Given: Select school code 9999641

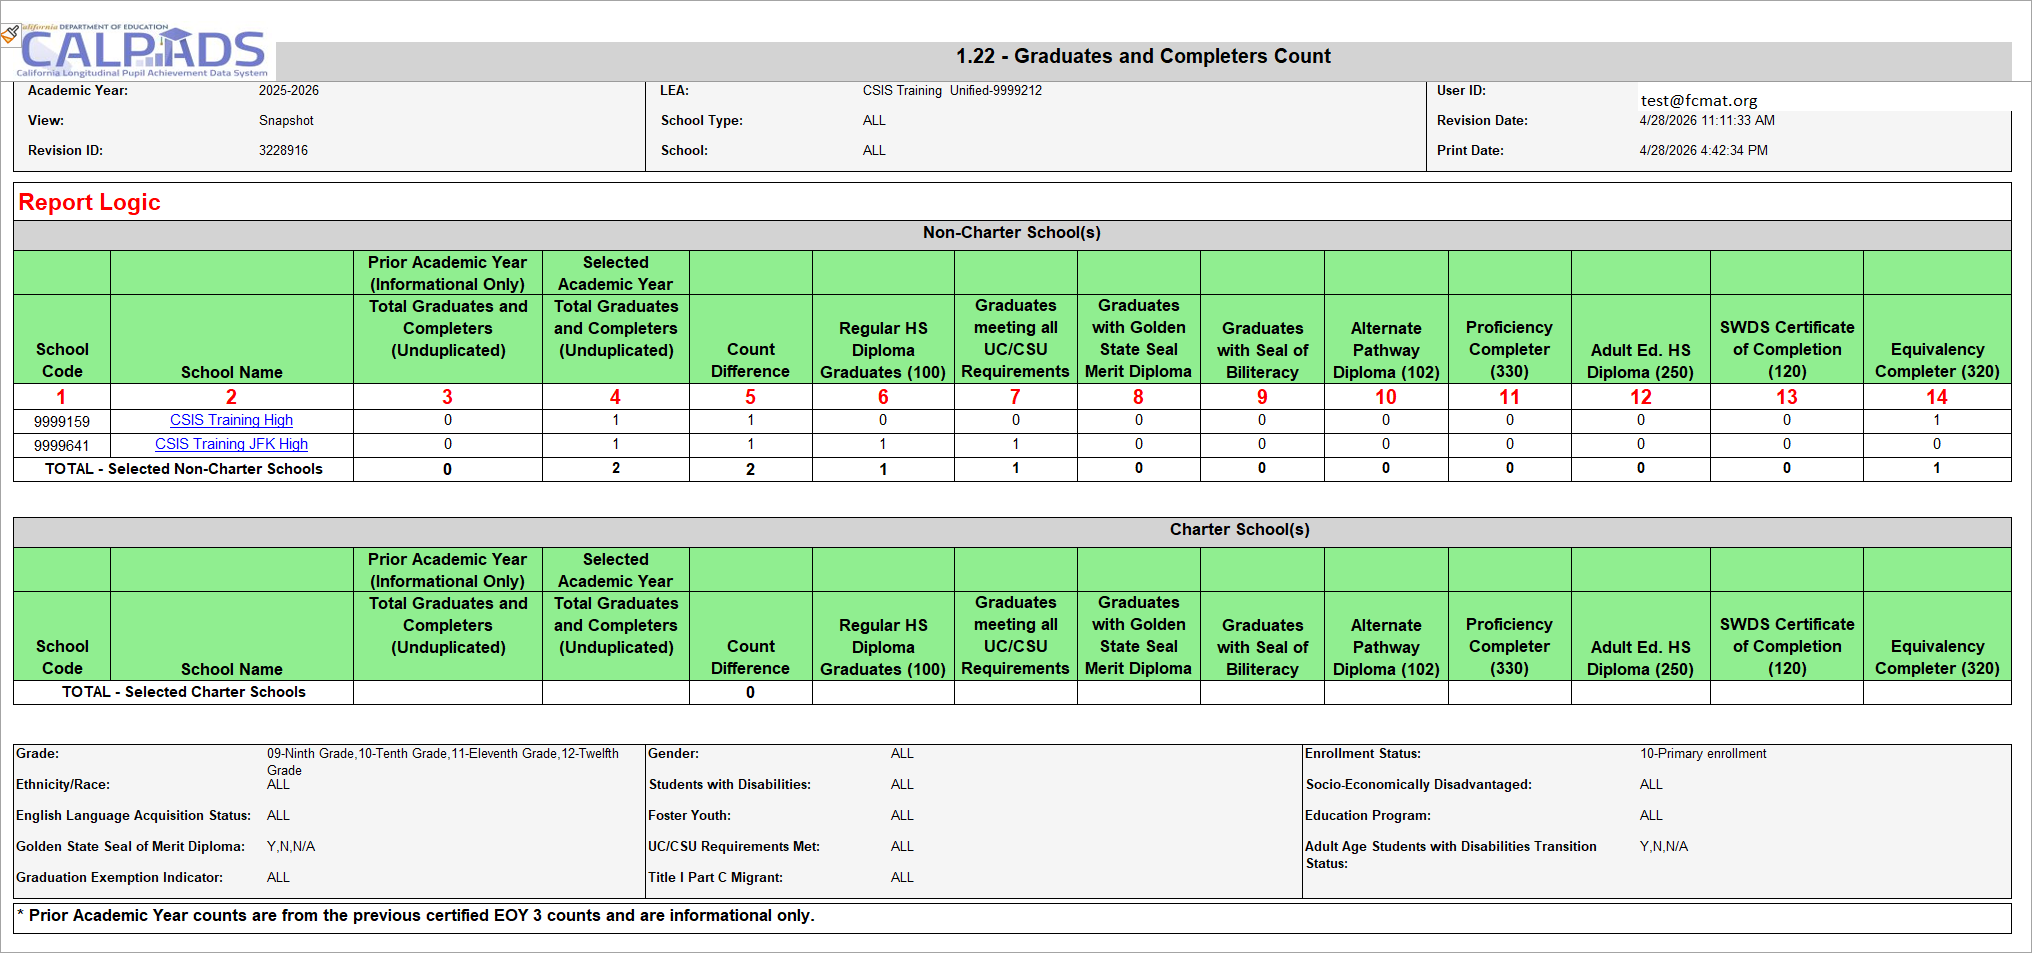Looking at the screenshot, I should click(x=62, y=446).
